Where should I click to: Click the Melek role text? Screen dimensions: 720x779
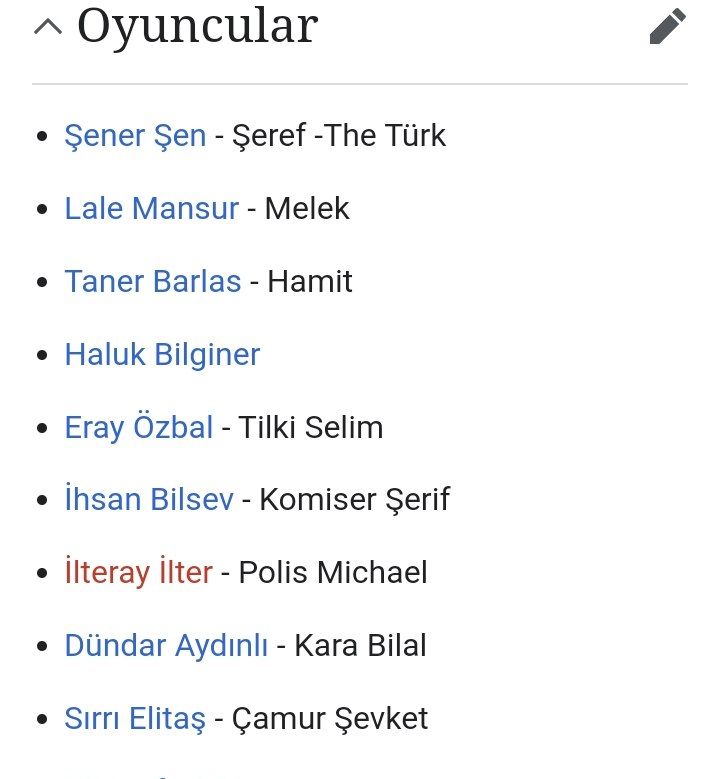coord(307,208)
